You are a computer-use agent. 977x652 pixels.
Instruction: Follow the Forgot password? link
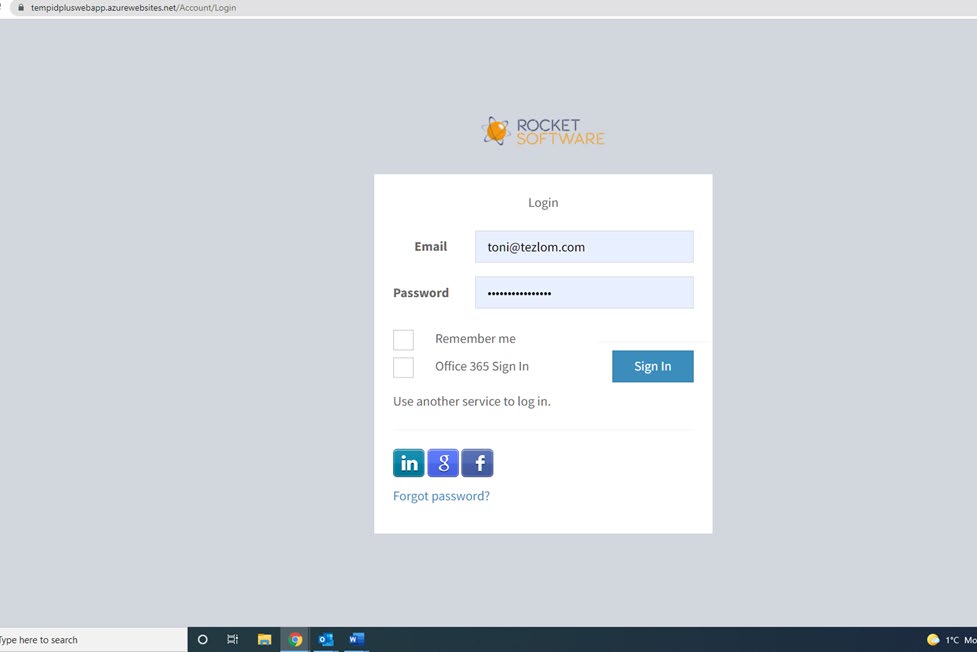[441, 496]
